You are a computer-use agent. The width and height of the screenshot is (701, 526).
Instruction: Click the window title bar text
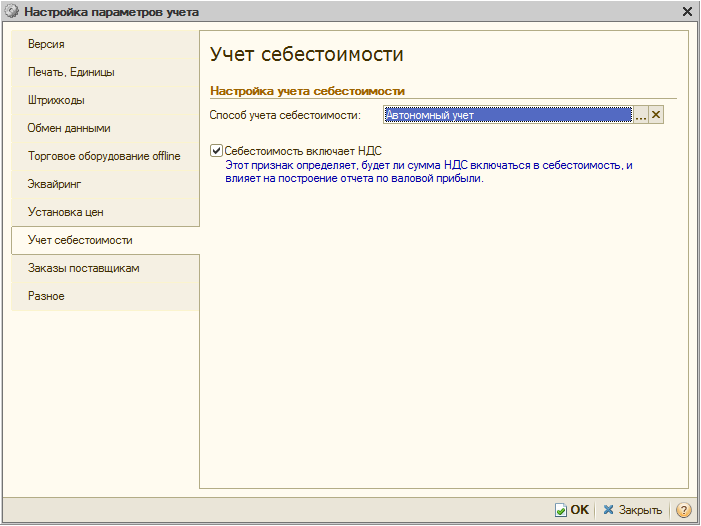(x=111, y=12)
